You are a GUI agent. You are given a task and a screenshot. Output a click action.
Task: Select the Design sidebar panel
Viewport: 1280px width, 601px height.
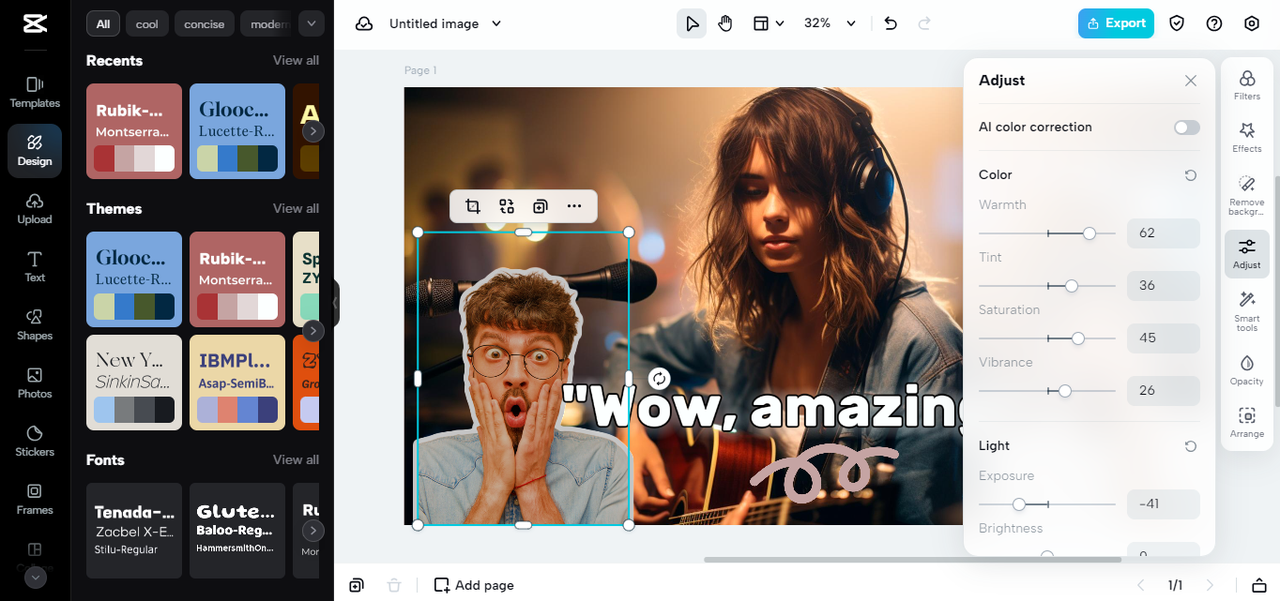pos(35,150)
